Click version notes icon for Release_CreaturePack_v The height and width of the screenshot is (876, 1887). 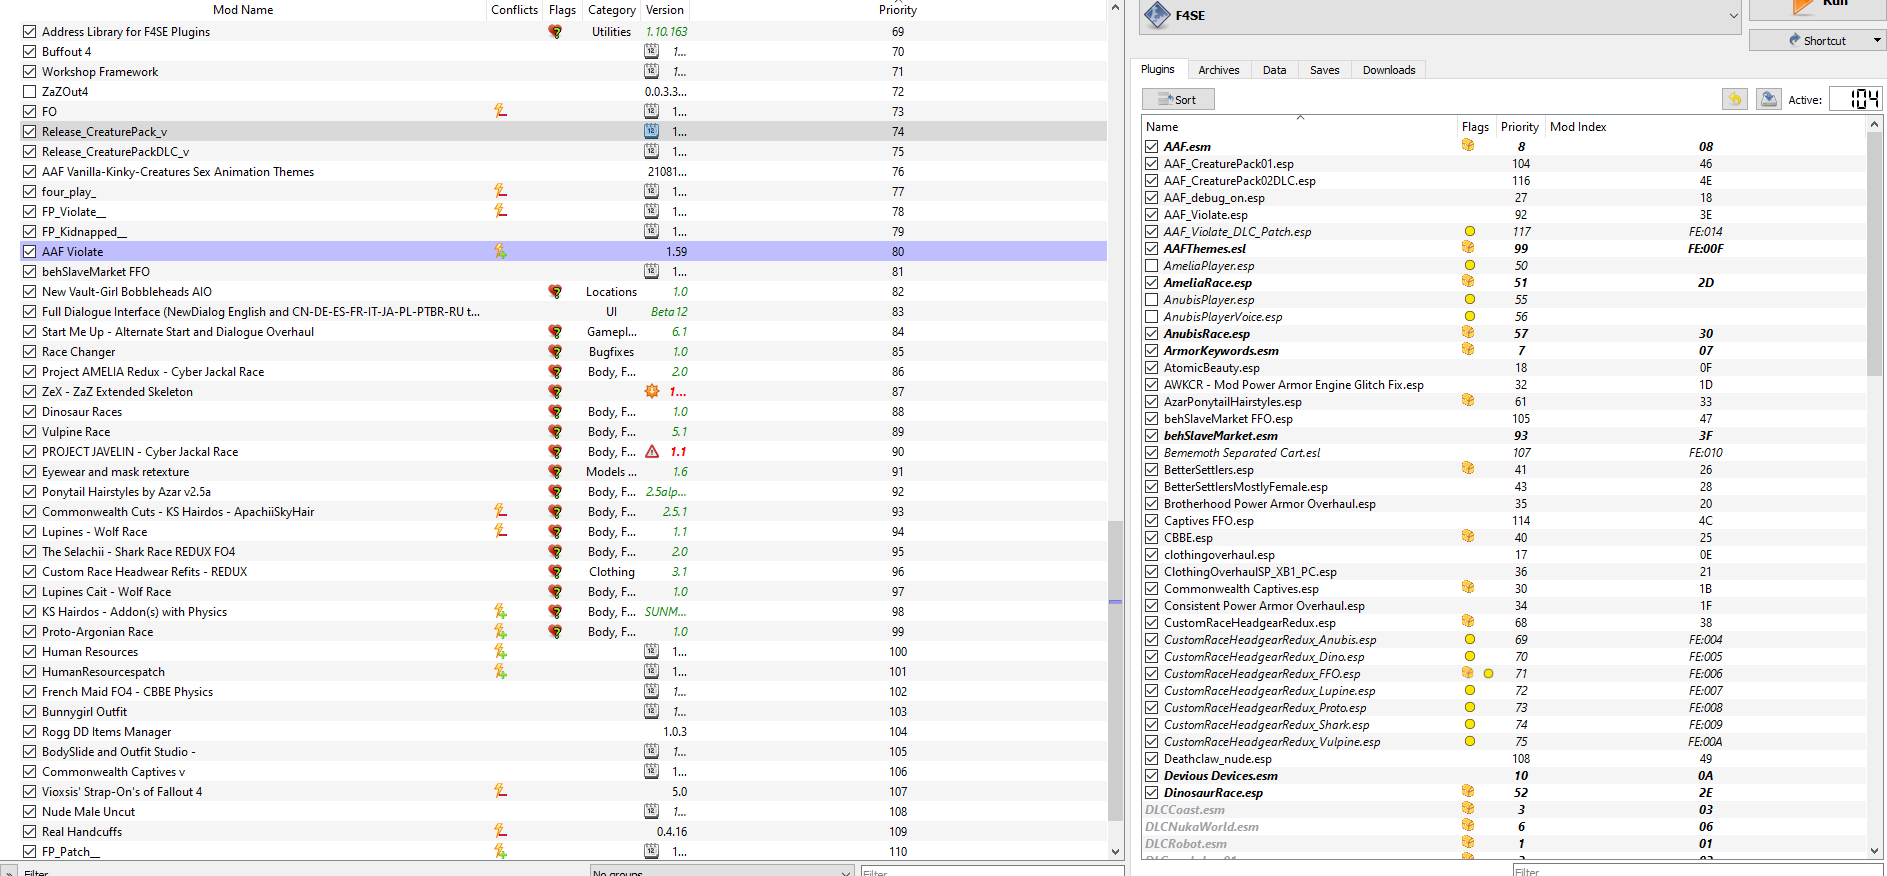651,131
